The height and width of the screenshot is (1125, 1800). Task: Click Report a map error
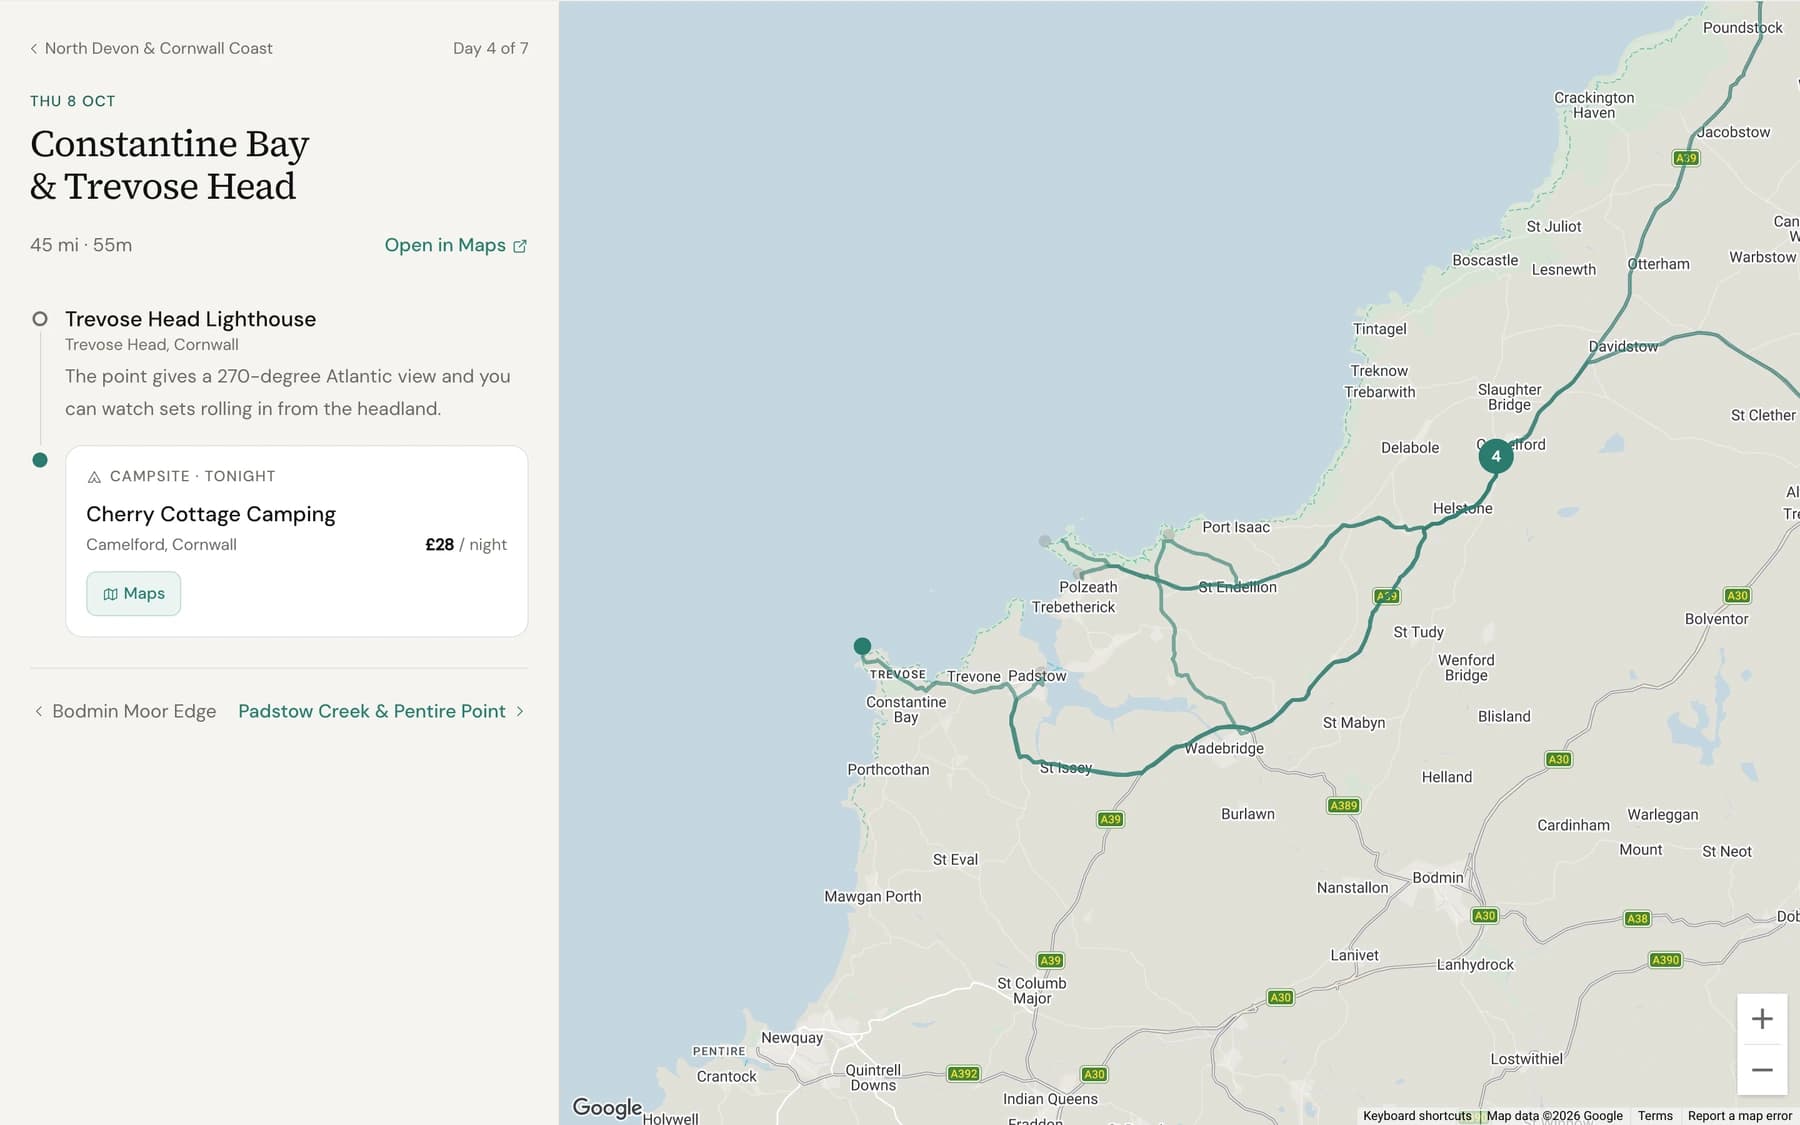point(1740,1116)
